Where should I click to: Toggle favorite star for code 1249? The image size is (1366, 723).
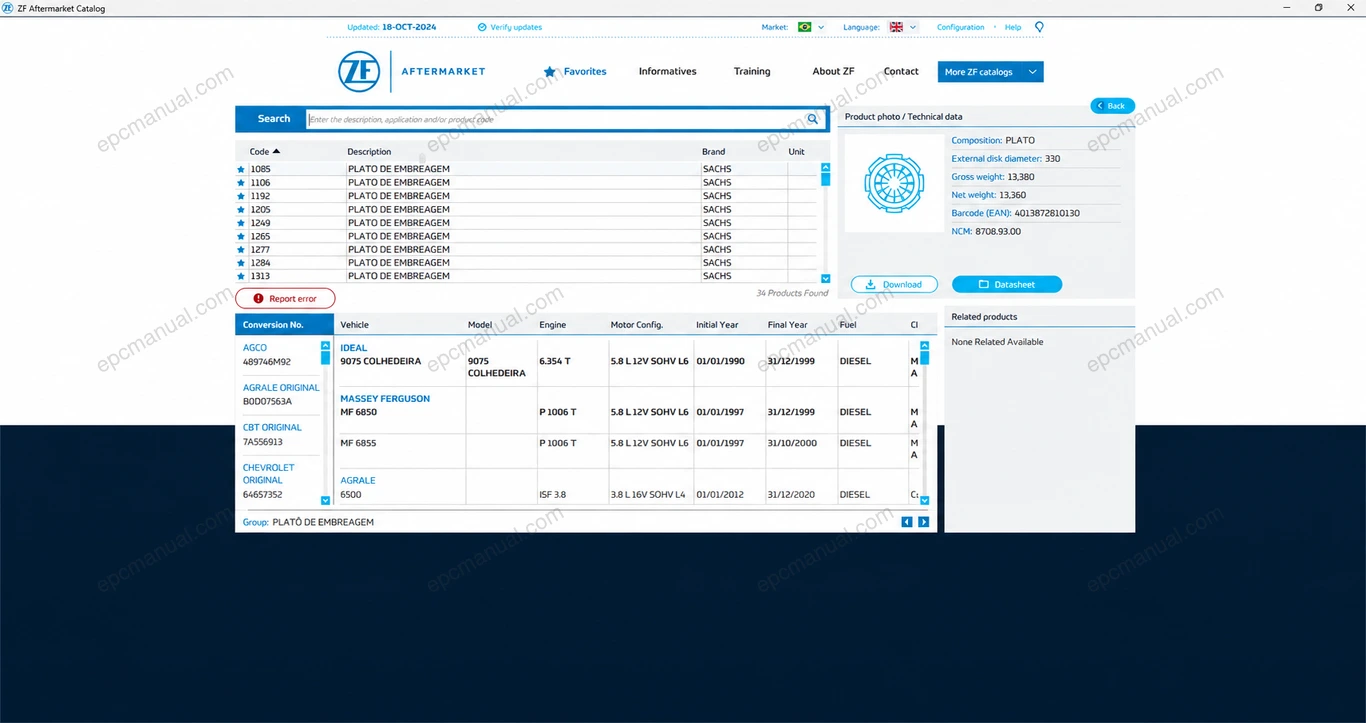click(241, 223)
